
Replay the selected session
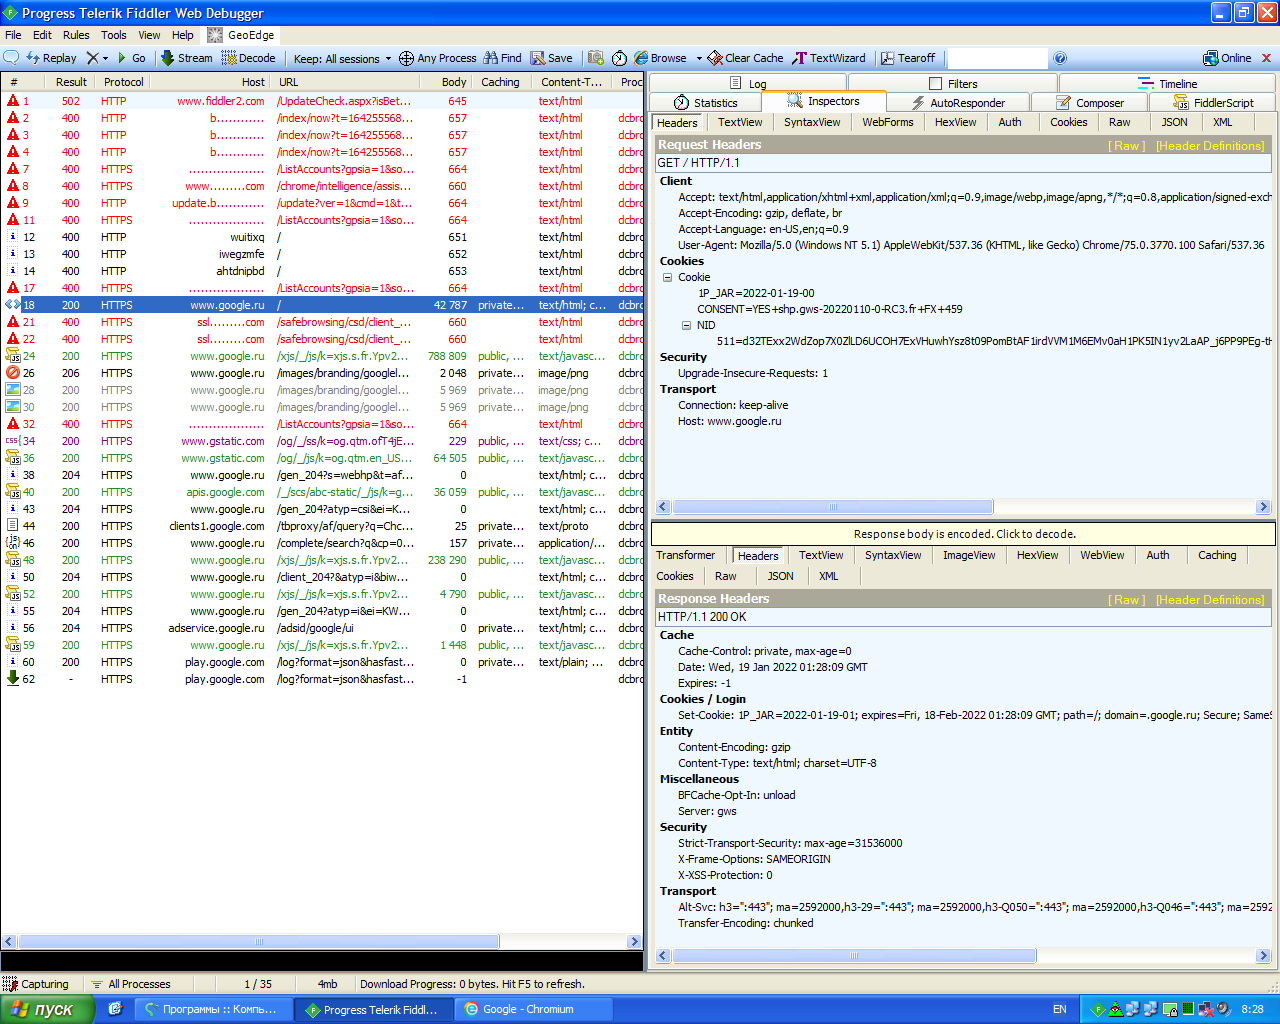51,58
